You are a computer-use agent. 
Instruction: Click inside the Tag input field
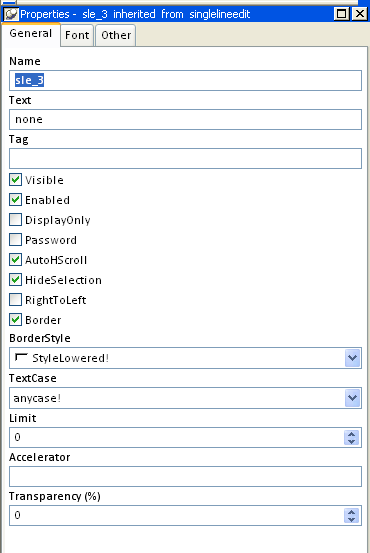tap(185, 158)
